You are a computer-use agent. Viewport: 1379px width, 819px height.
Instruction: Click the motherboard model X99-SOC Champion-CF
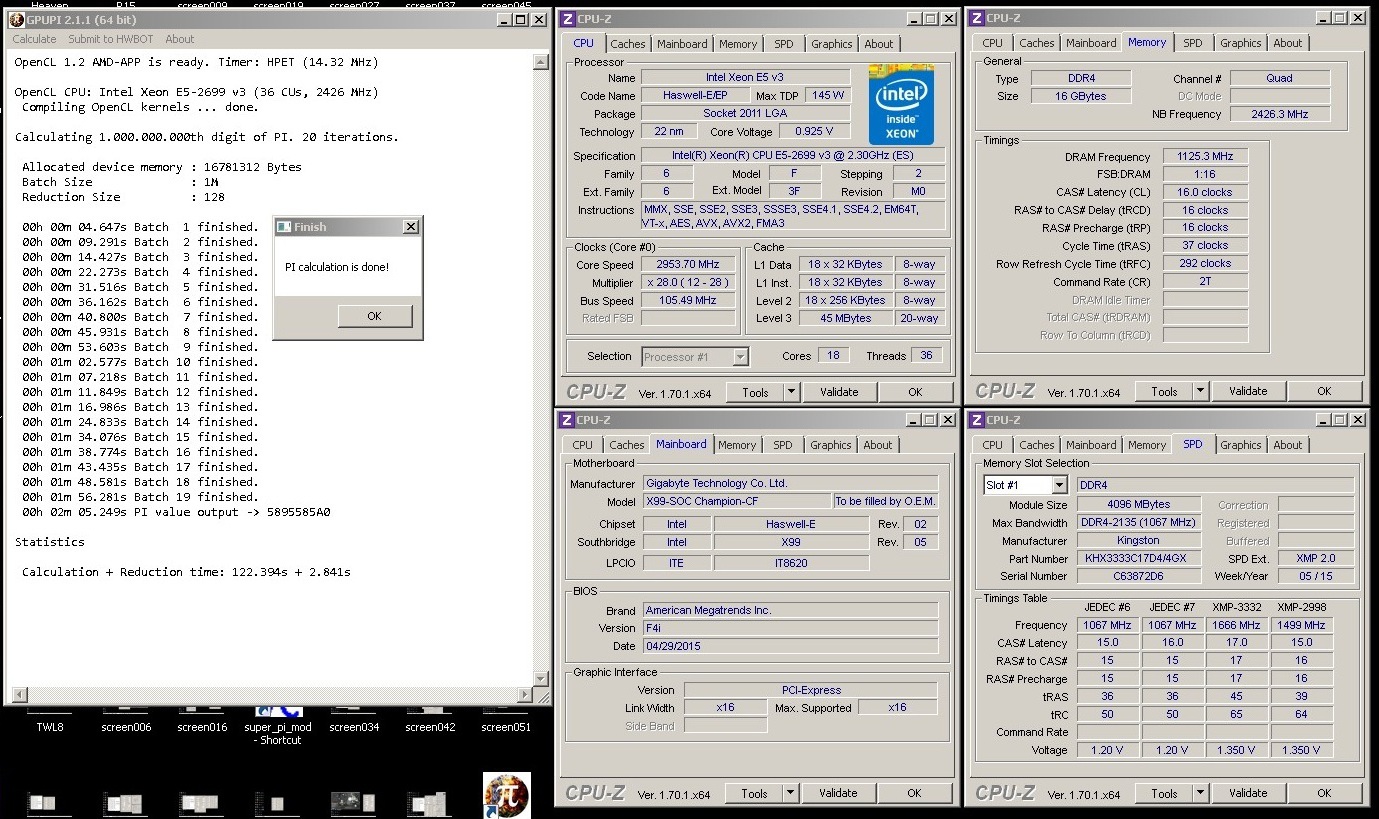point(736,501)
